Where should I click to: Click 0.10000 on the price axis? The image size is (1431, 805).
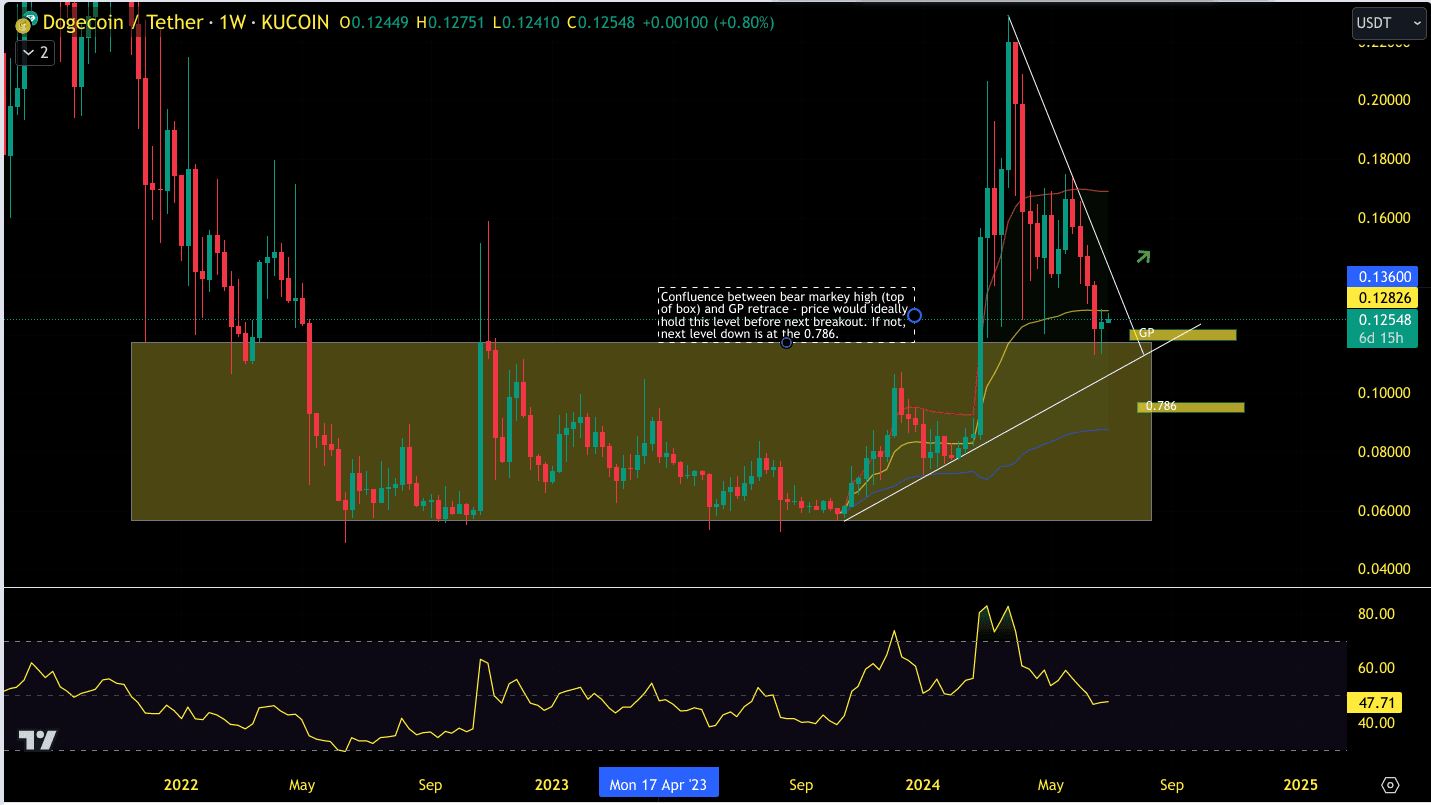pos(1383,393)
